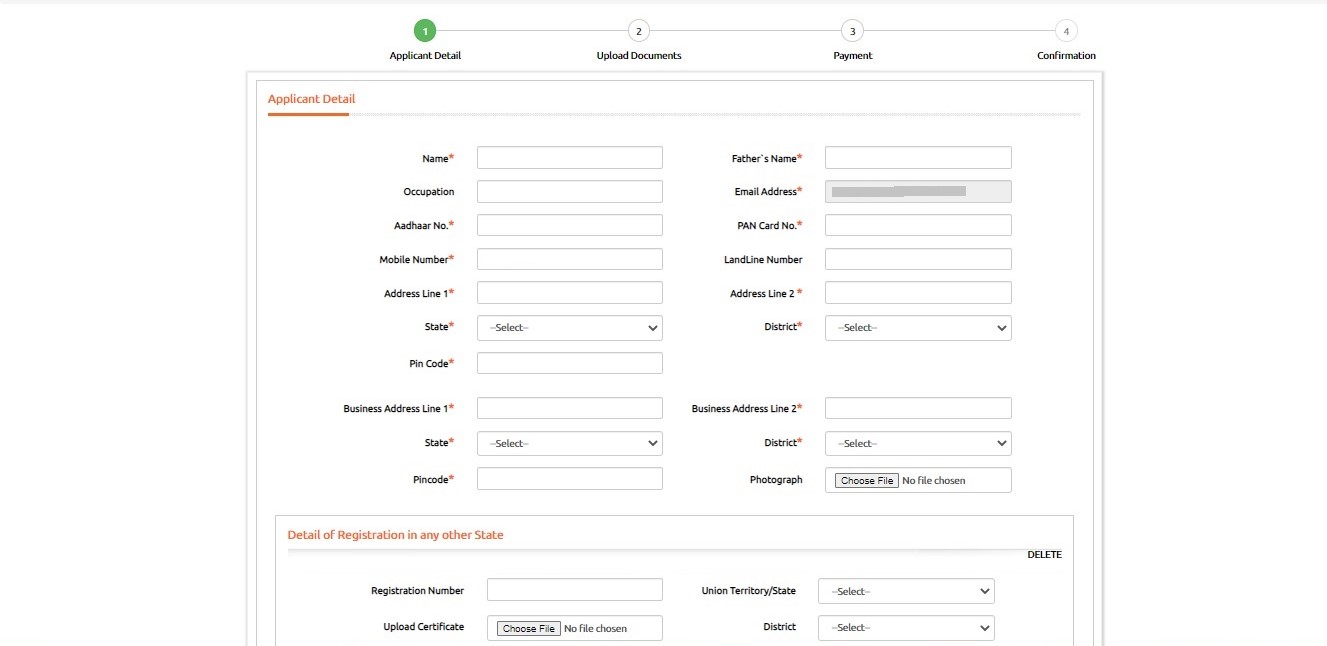Click the DELETE link in registration section
This screenshot has width=1327, height=646.
[1044, 554]
